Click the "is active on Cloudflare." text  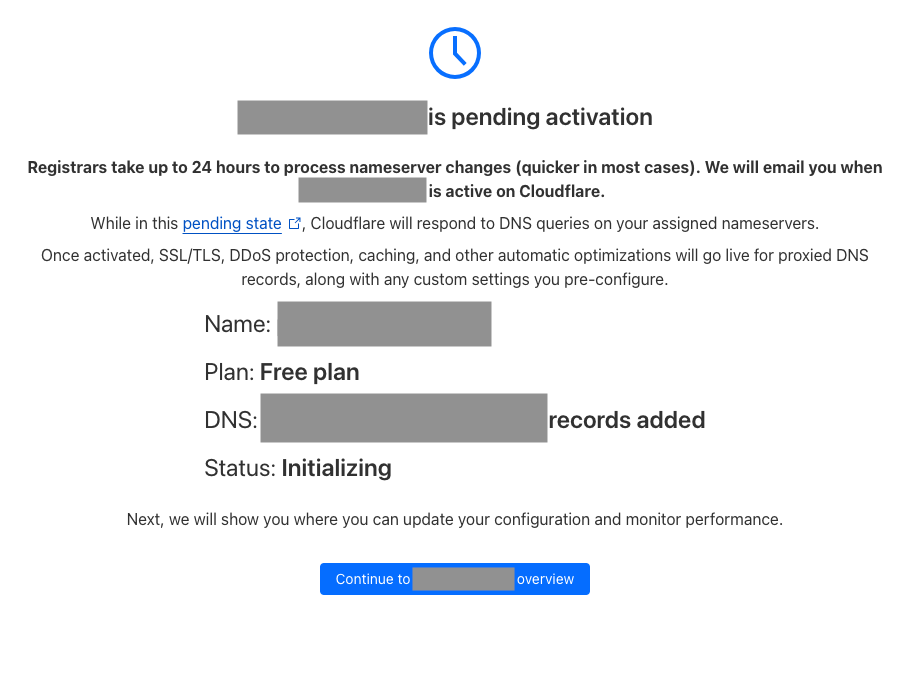tap(517, 191)
